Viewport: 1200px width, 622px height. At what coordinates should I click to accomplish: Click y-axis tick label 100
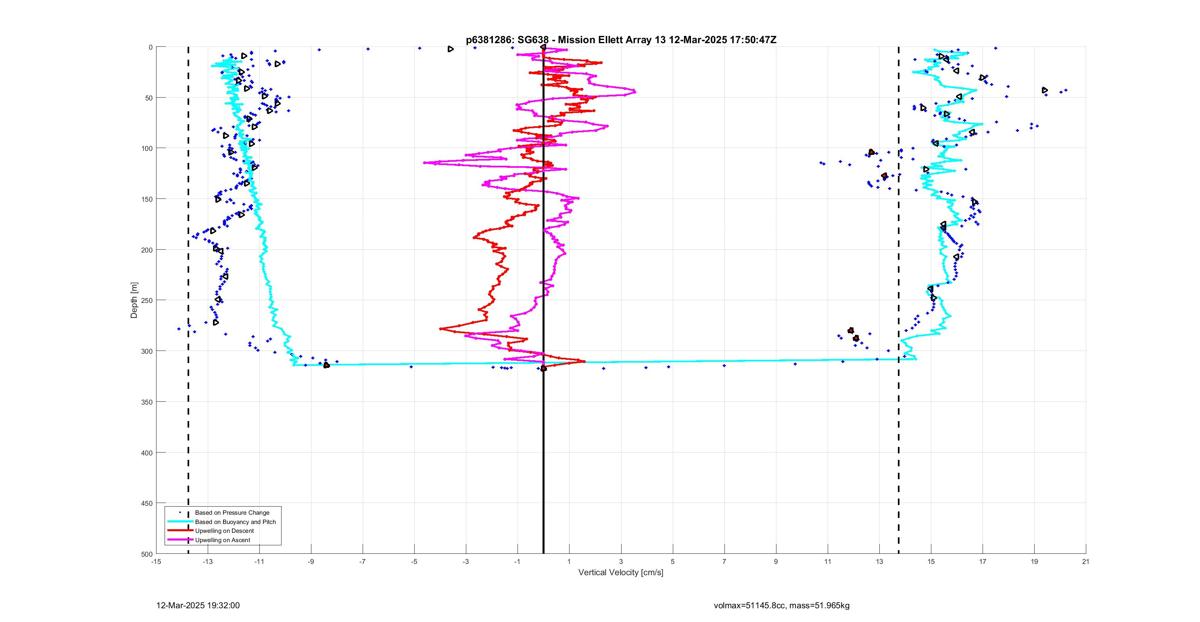pyautogui.click(x=146, y=148)
